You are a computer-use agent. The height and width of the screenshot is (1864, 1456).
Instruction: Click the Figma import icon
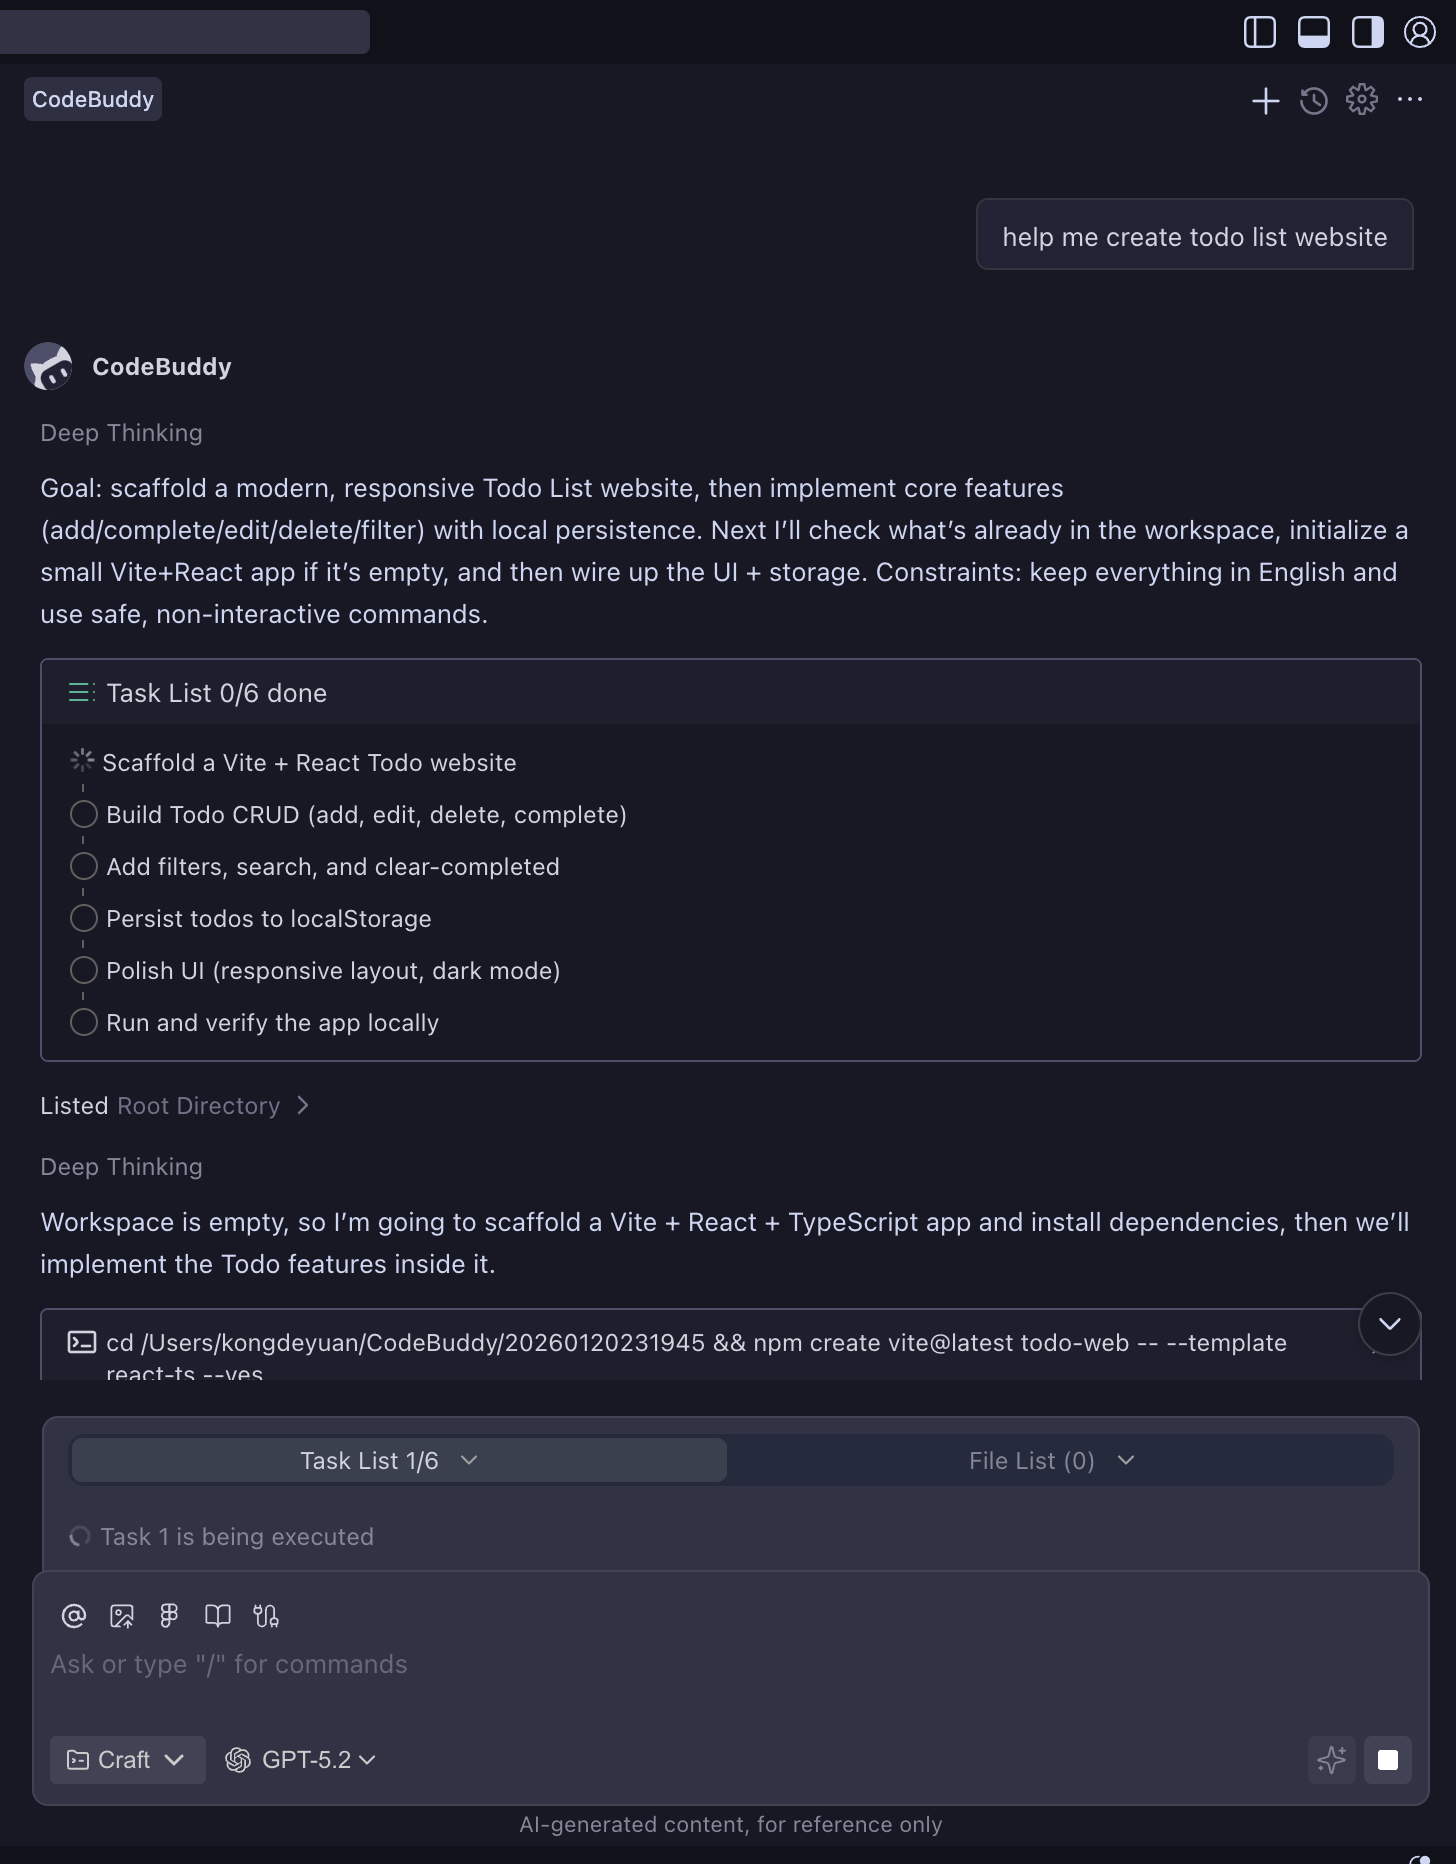(170, 1616)
